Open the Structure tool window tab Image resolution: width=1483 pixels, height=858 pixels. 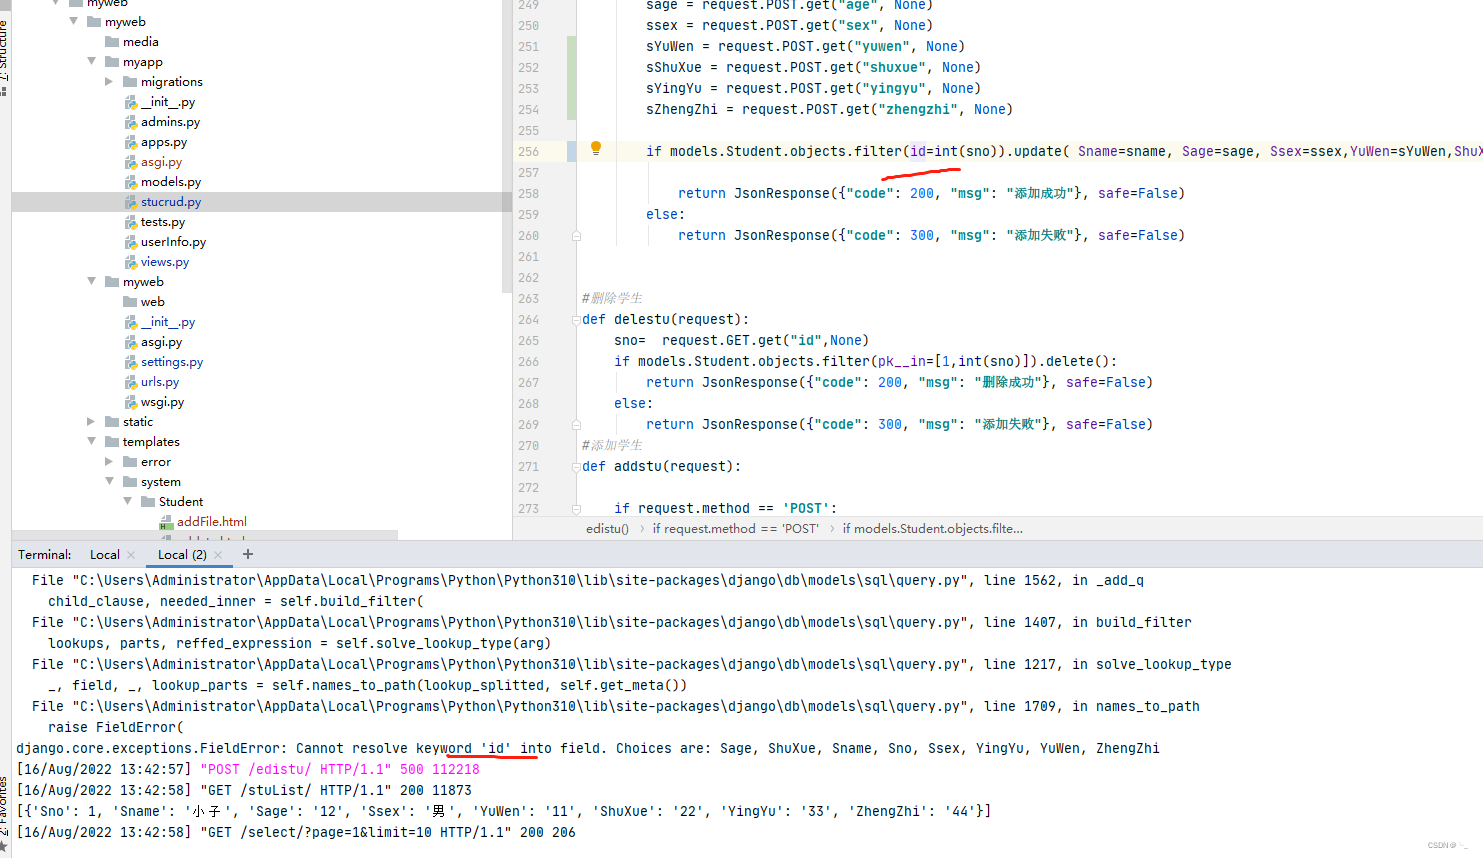pos(5,50)
